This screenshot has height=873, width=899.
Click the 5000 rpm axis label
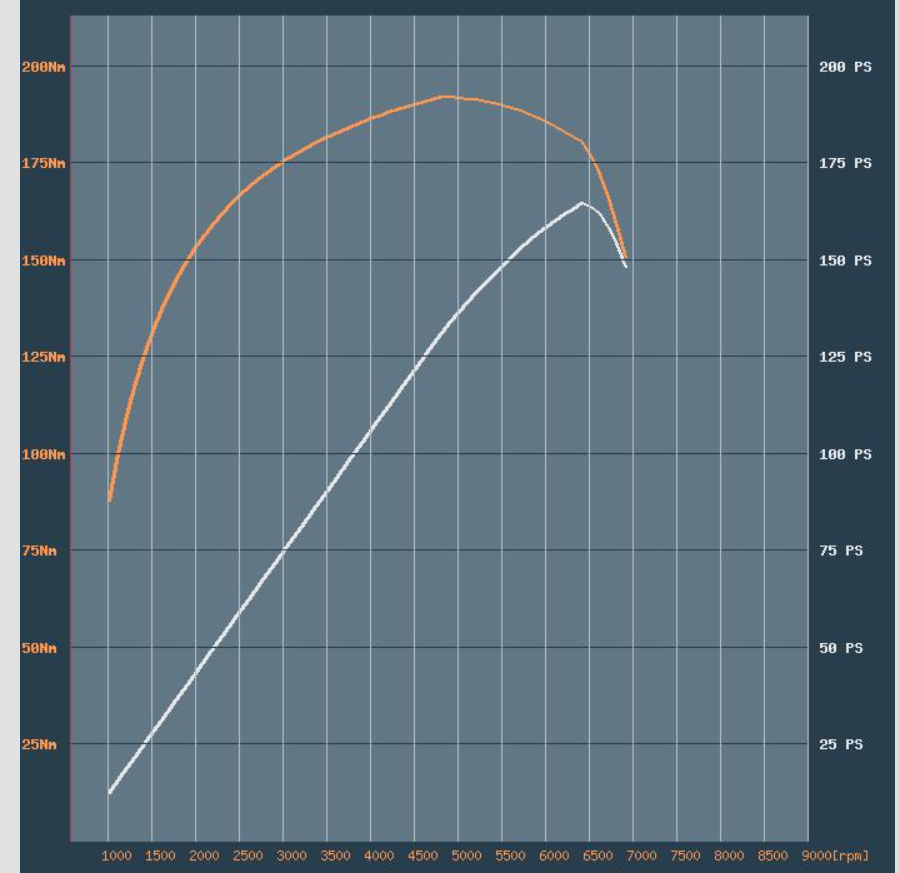tap(466, 856)
